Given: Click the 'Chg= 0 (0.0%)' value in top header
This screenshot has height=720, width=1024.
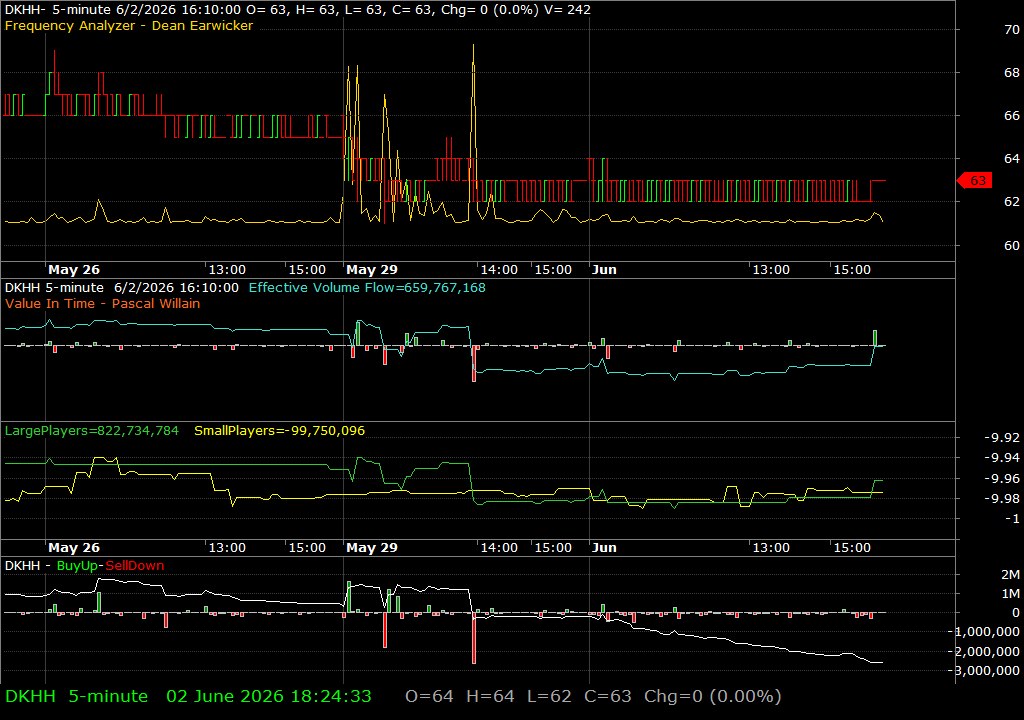Looking at the screenshot, I should [490, 10].
